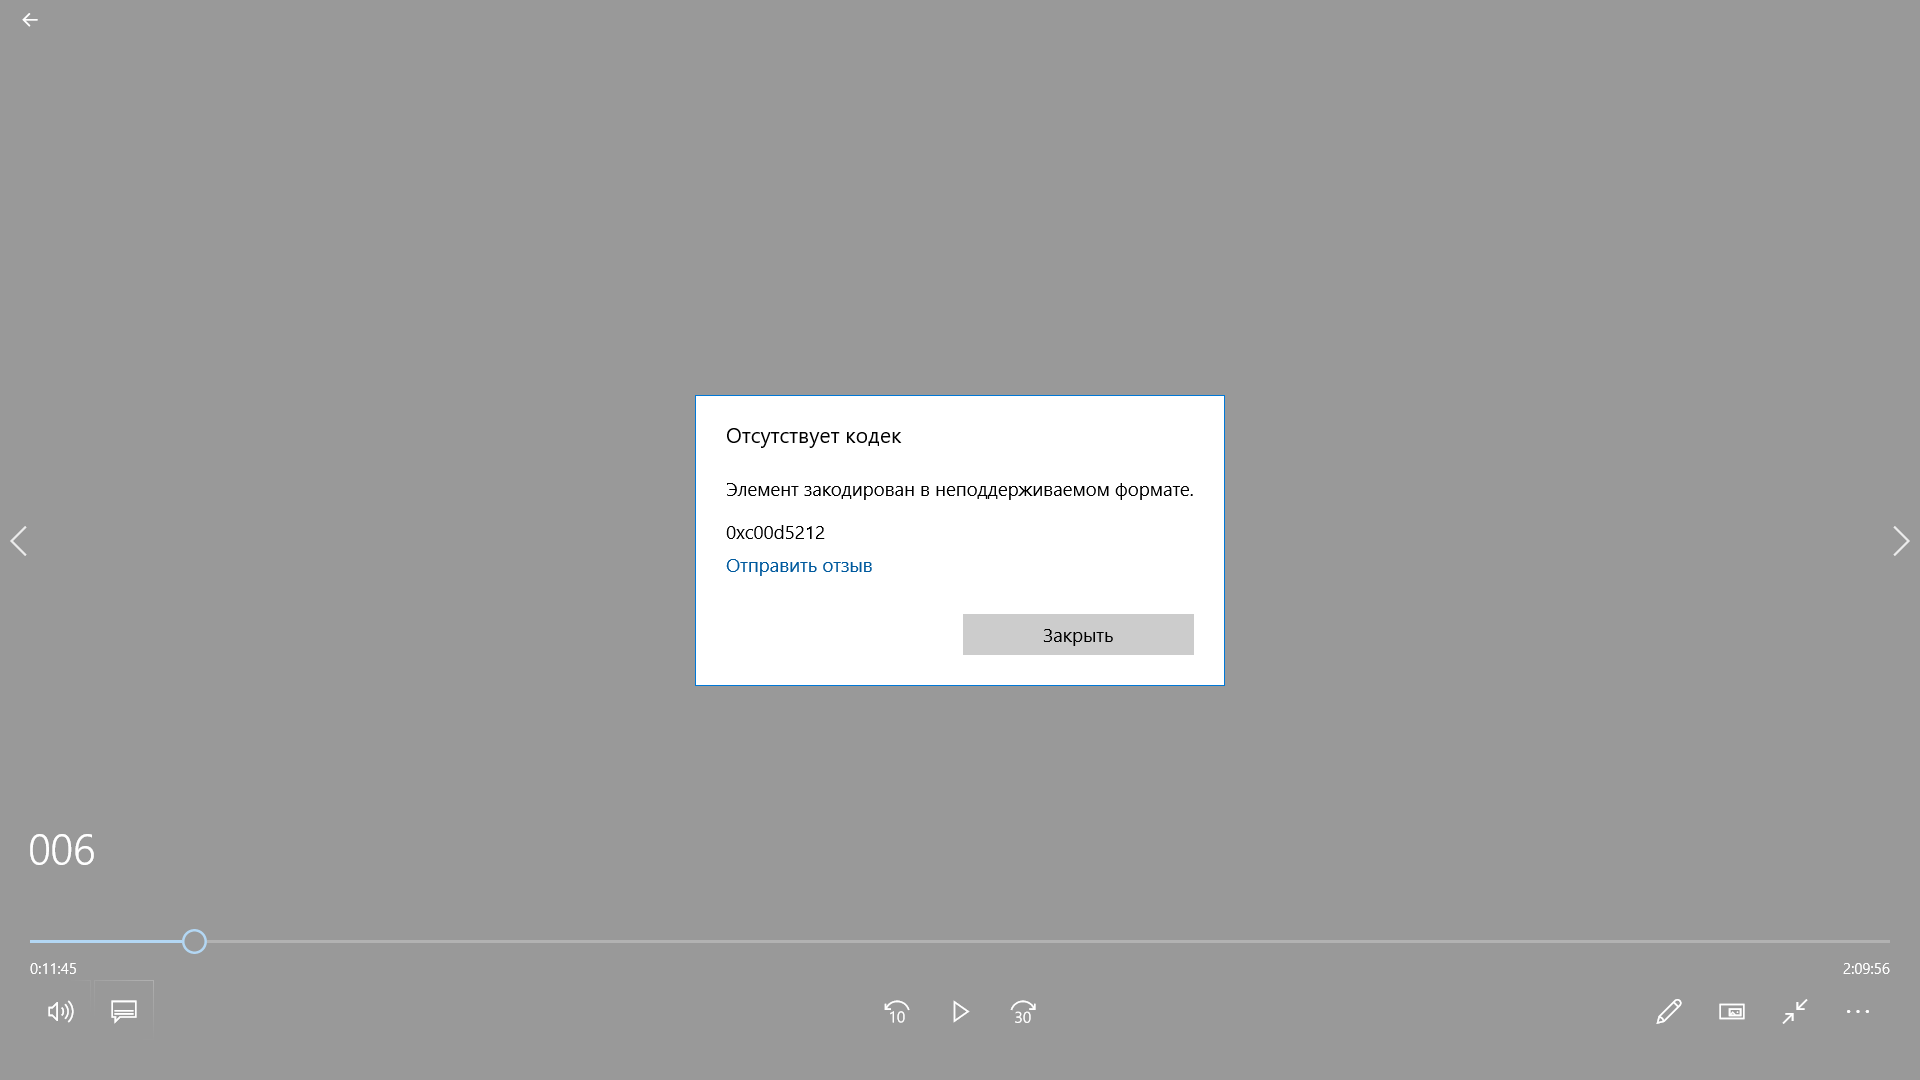Screen dimensions: 1920x1080
Task: Switch to mini view mode
Action: point(1732,1012)
